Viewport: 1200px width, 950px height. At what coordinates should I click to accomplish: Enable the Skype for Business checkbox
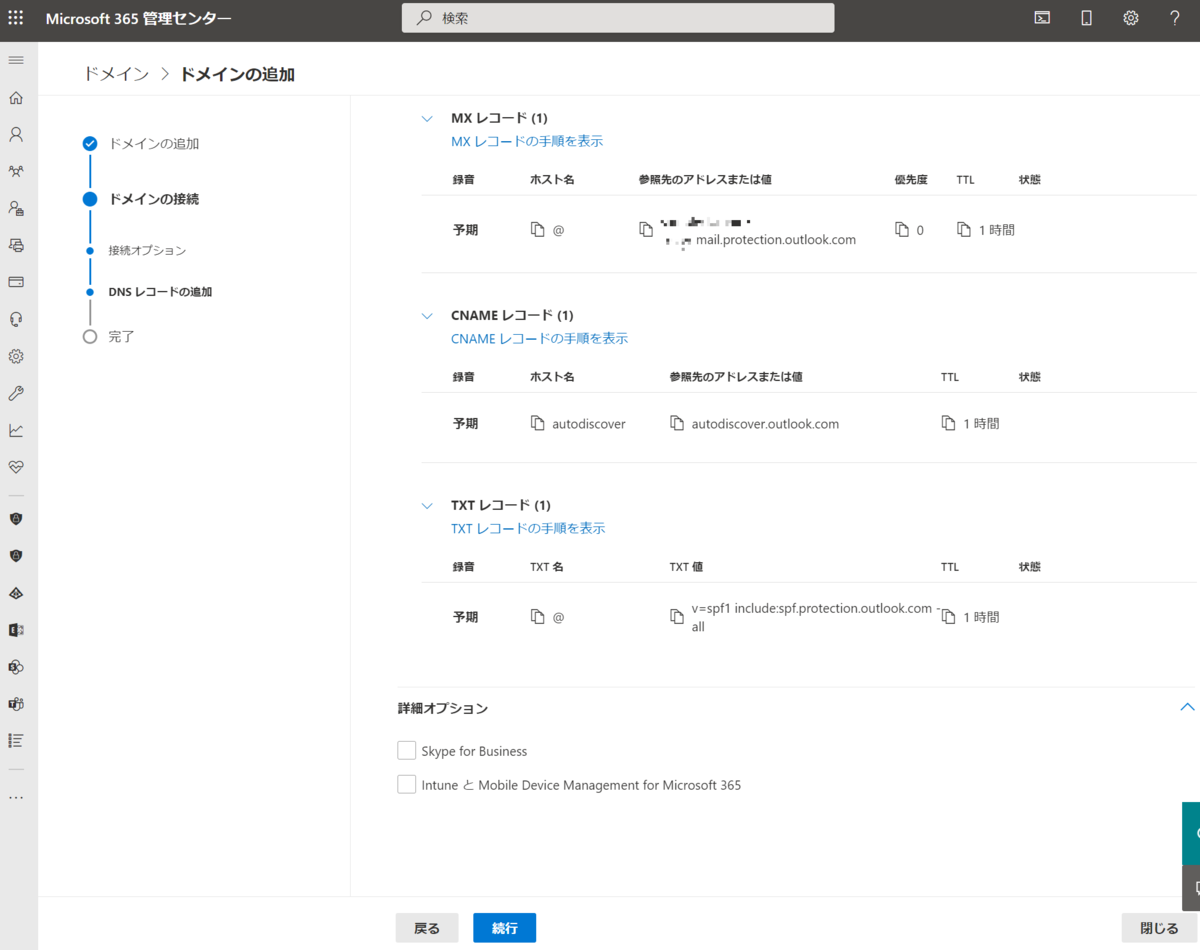coord(406,750)
